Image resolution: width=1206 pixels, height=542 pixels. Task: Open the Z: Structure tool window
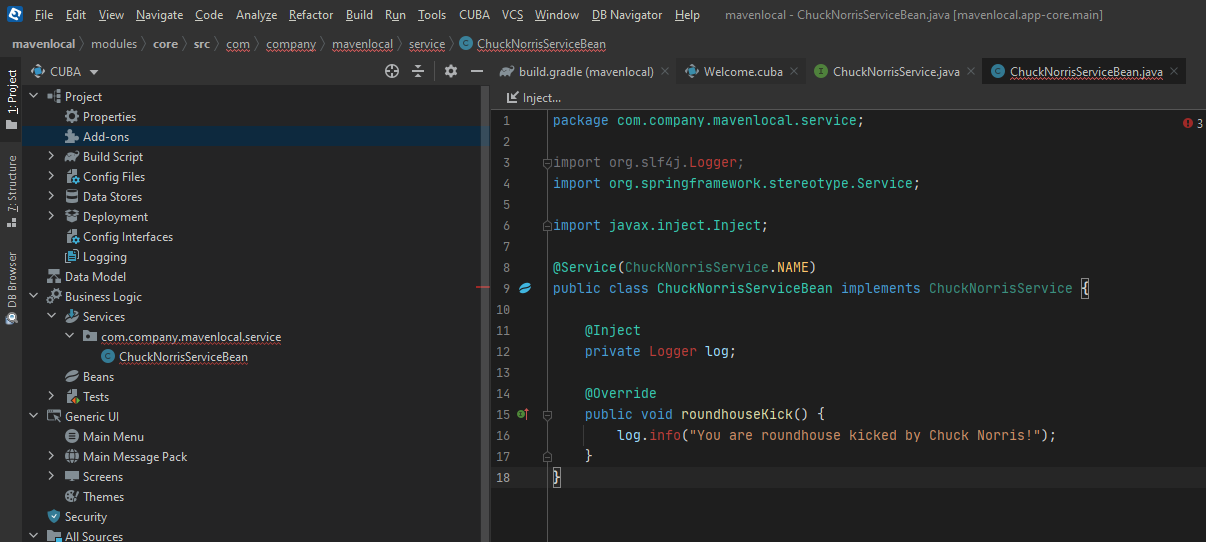click(x=12, y=190)
